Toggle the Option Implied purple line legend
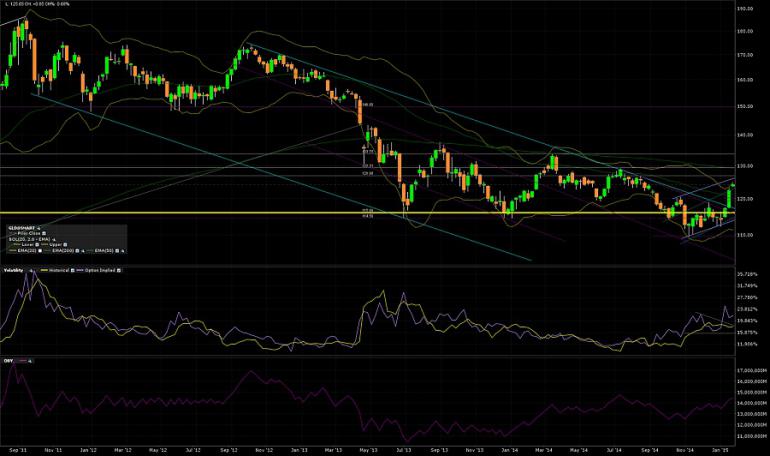This screenshot has height=456, width=770. [x=80, y=270]
